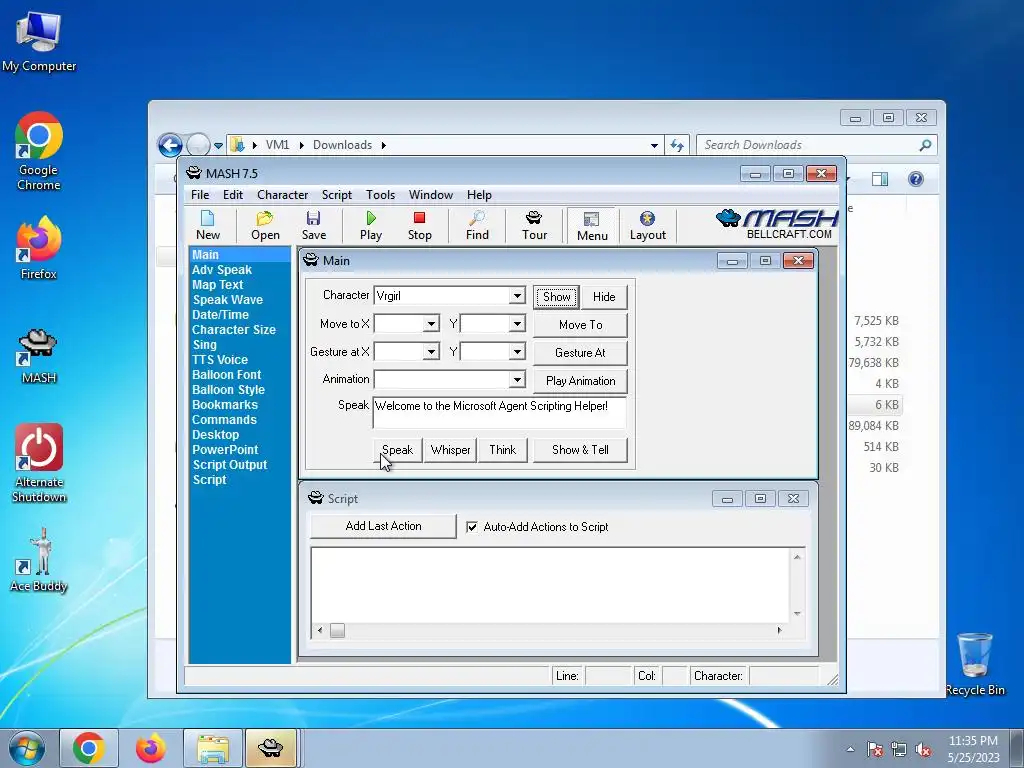Open the File menu
This screenshot has height=768, width=1024.
(200, 195)
